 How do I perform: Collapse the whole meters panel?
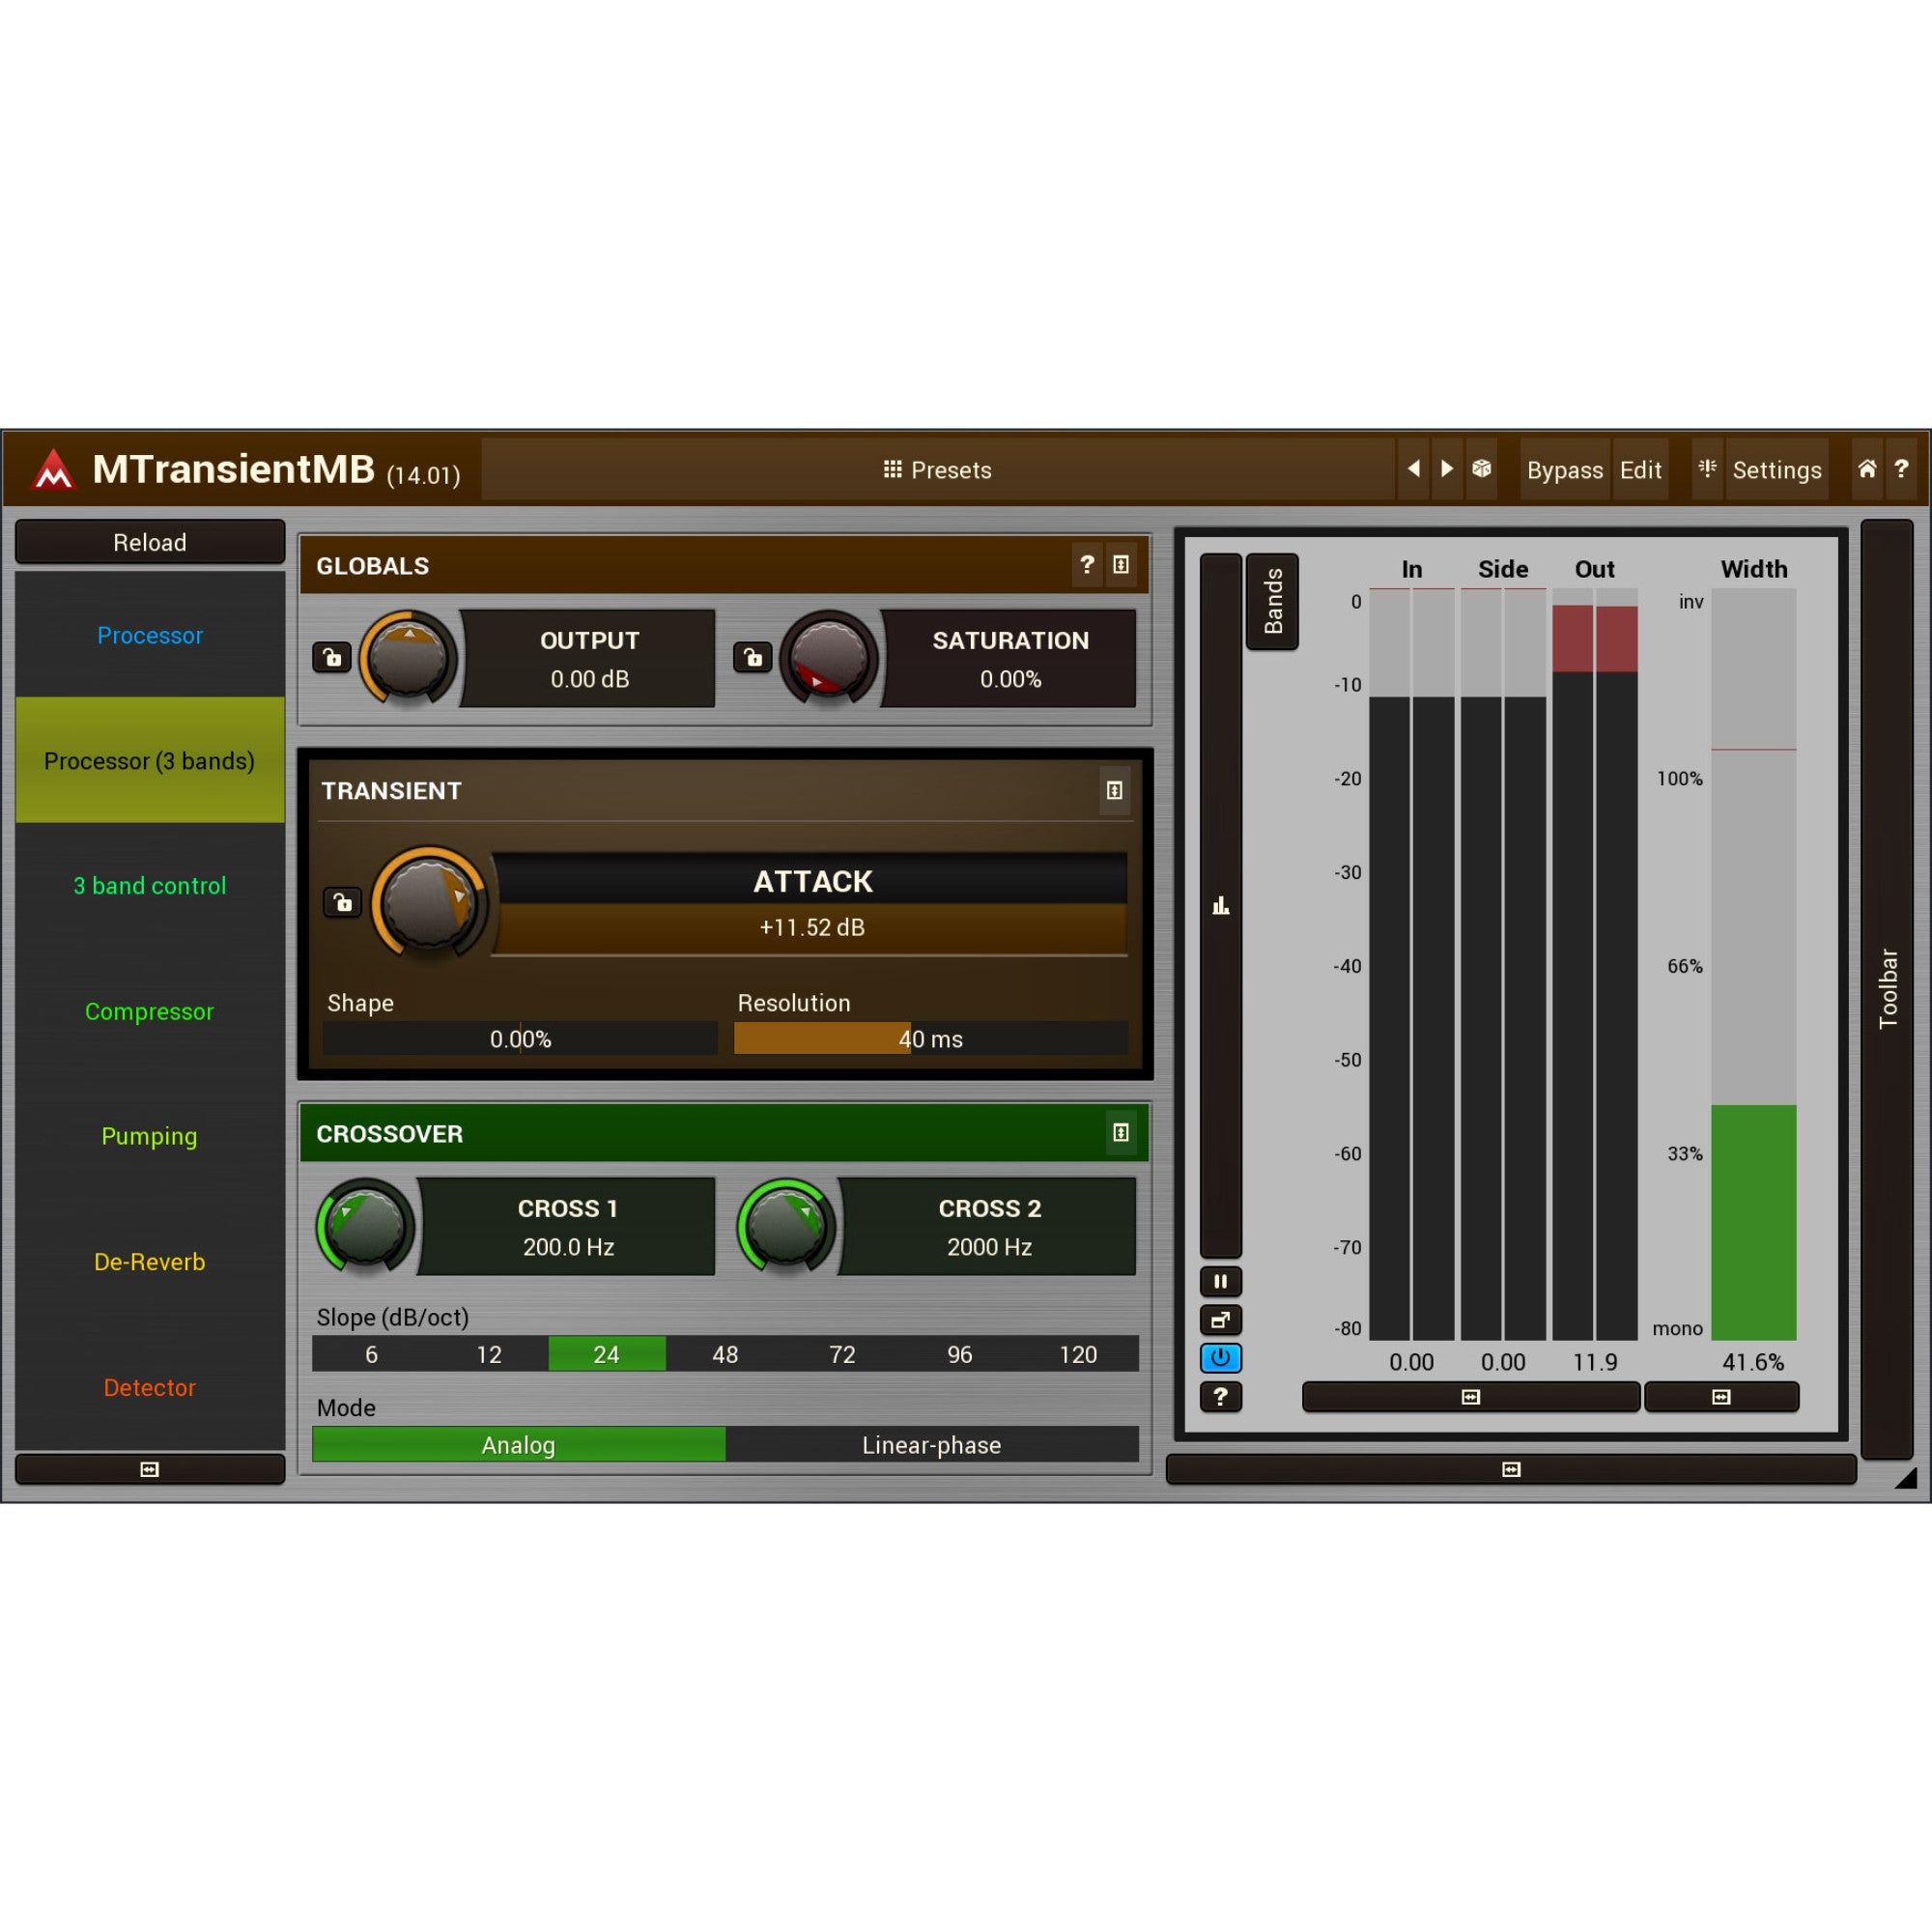pos(1511,1469)
